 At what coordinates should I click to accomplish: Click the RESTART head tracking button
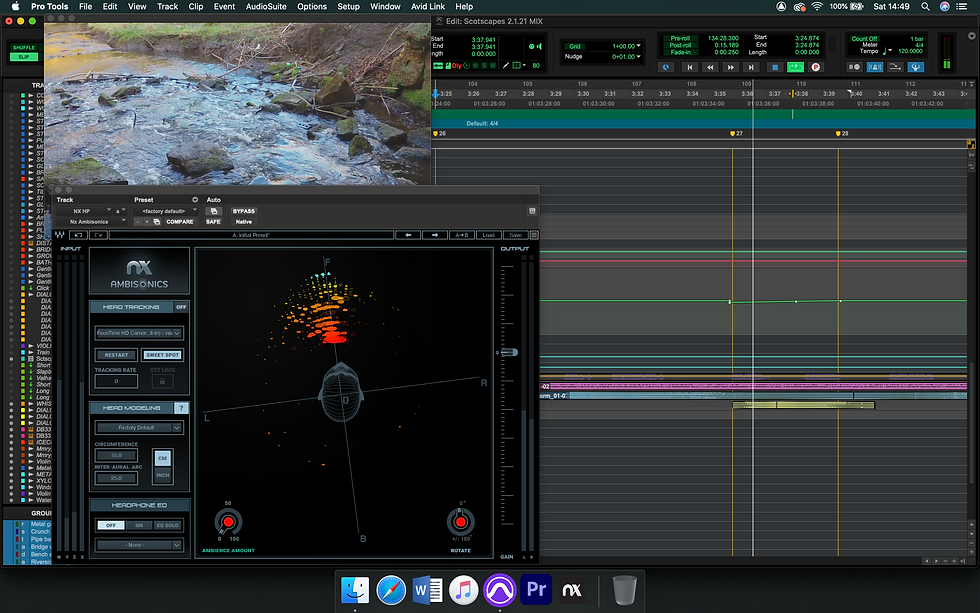(x=116, y=355)
